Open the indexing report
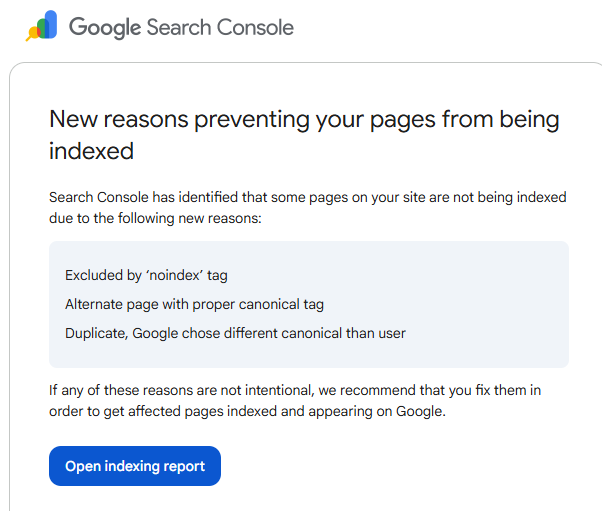The image size is (602, 511). click(135, 466)
